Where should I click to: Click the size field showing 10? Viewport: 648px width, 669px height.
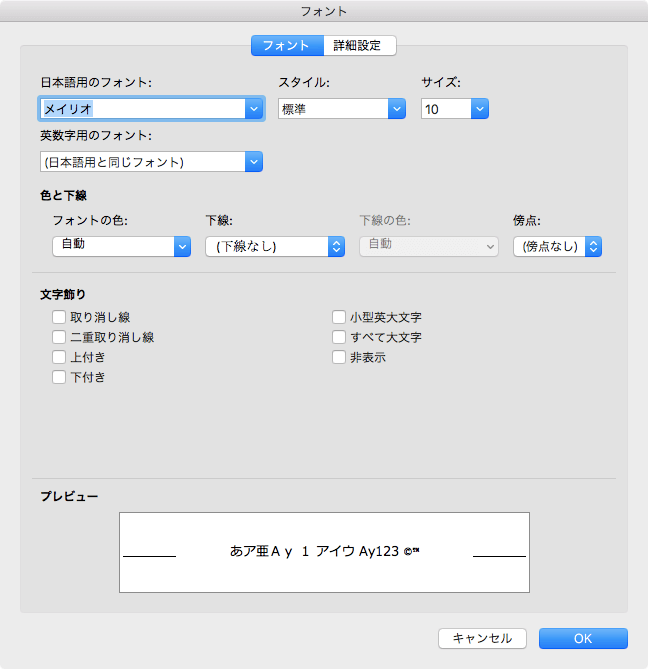pos(446,109)
